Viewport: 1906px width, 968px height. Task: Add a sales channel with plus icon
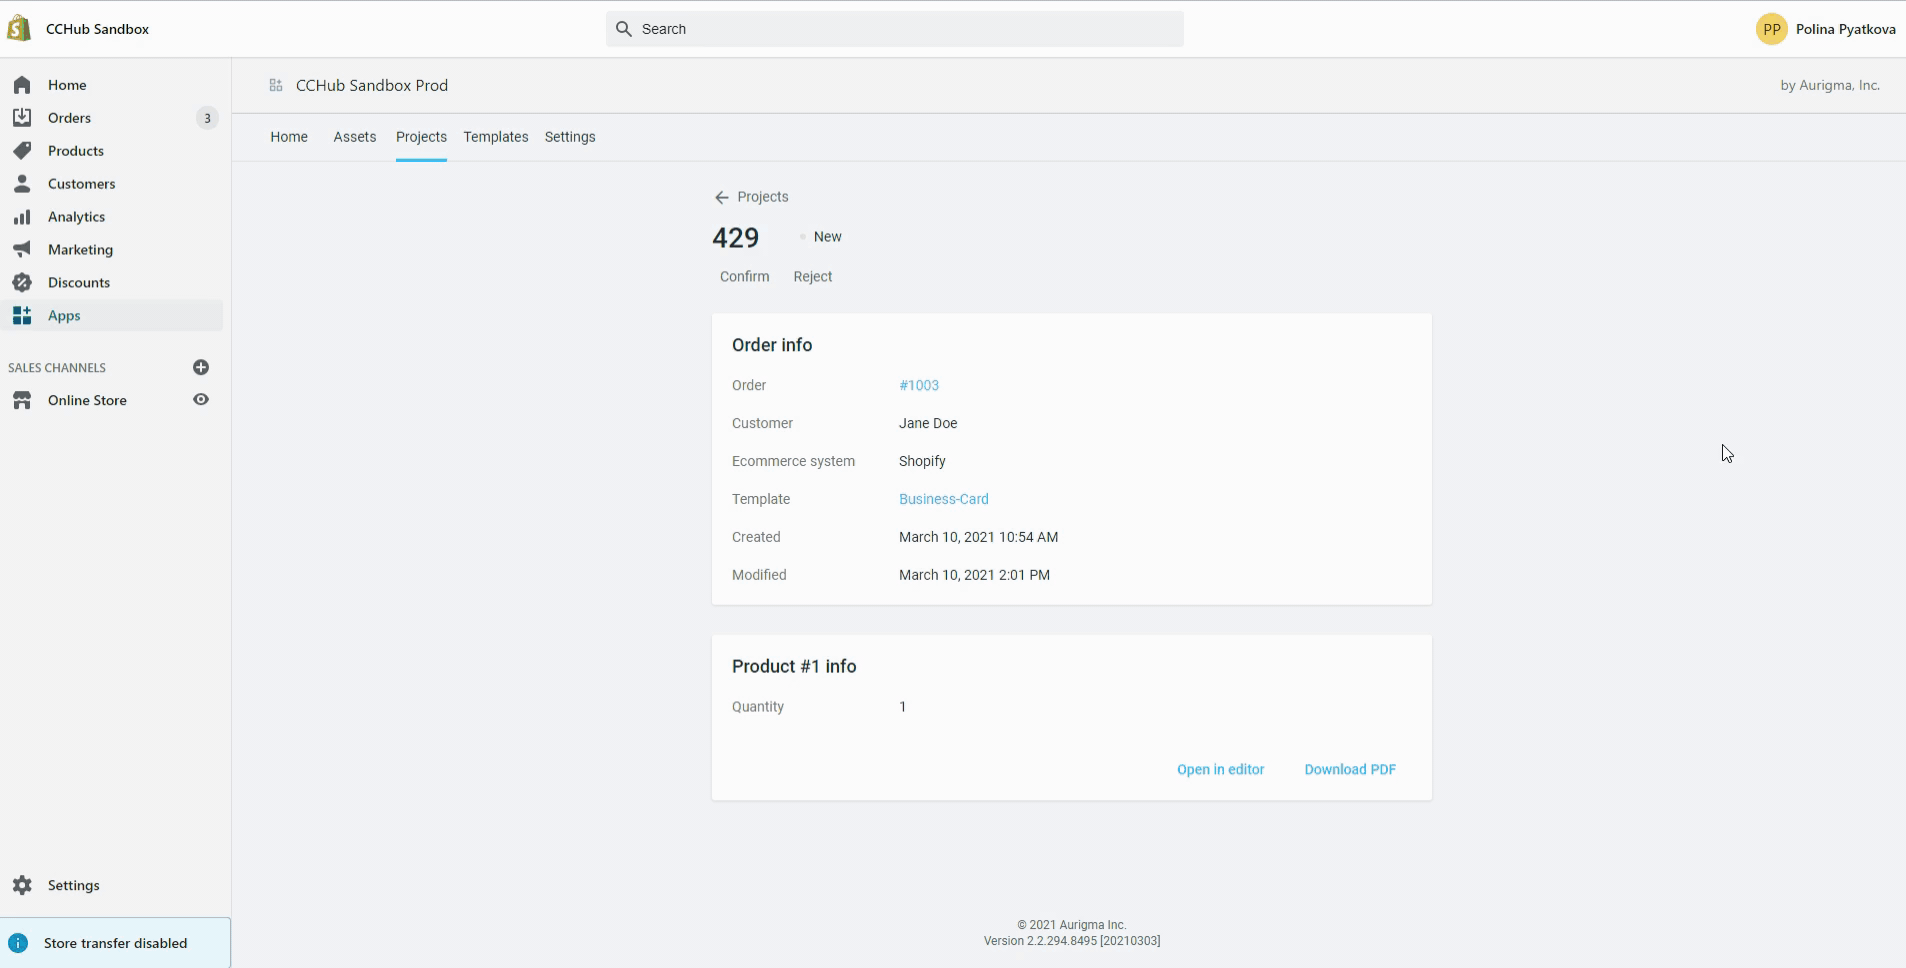201,368
